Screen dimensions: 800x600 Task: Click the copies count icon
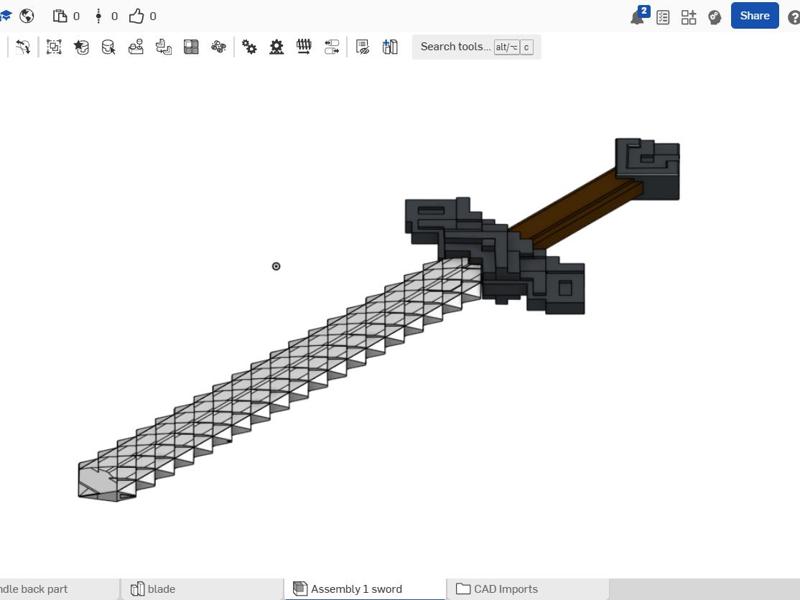click(60, 16)
